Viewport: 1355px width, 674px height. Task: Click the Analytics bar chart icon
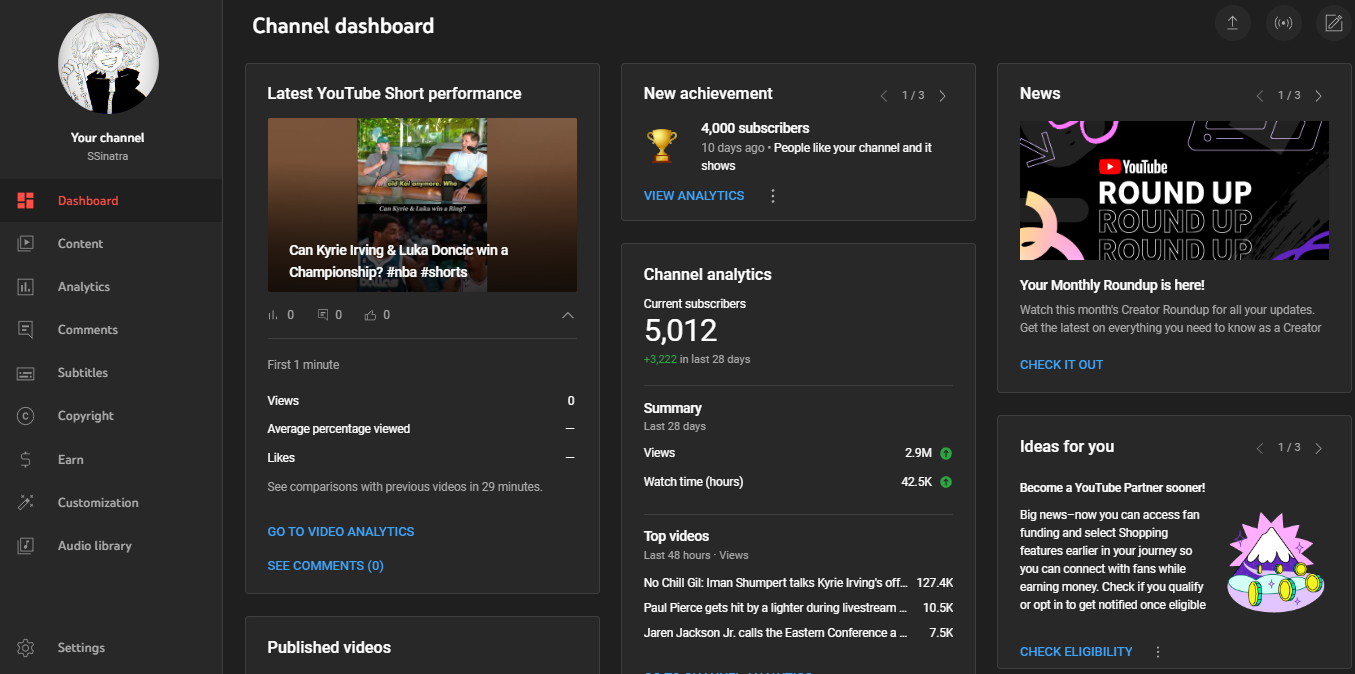26,287
